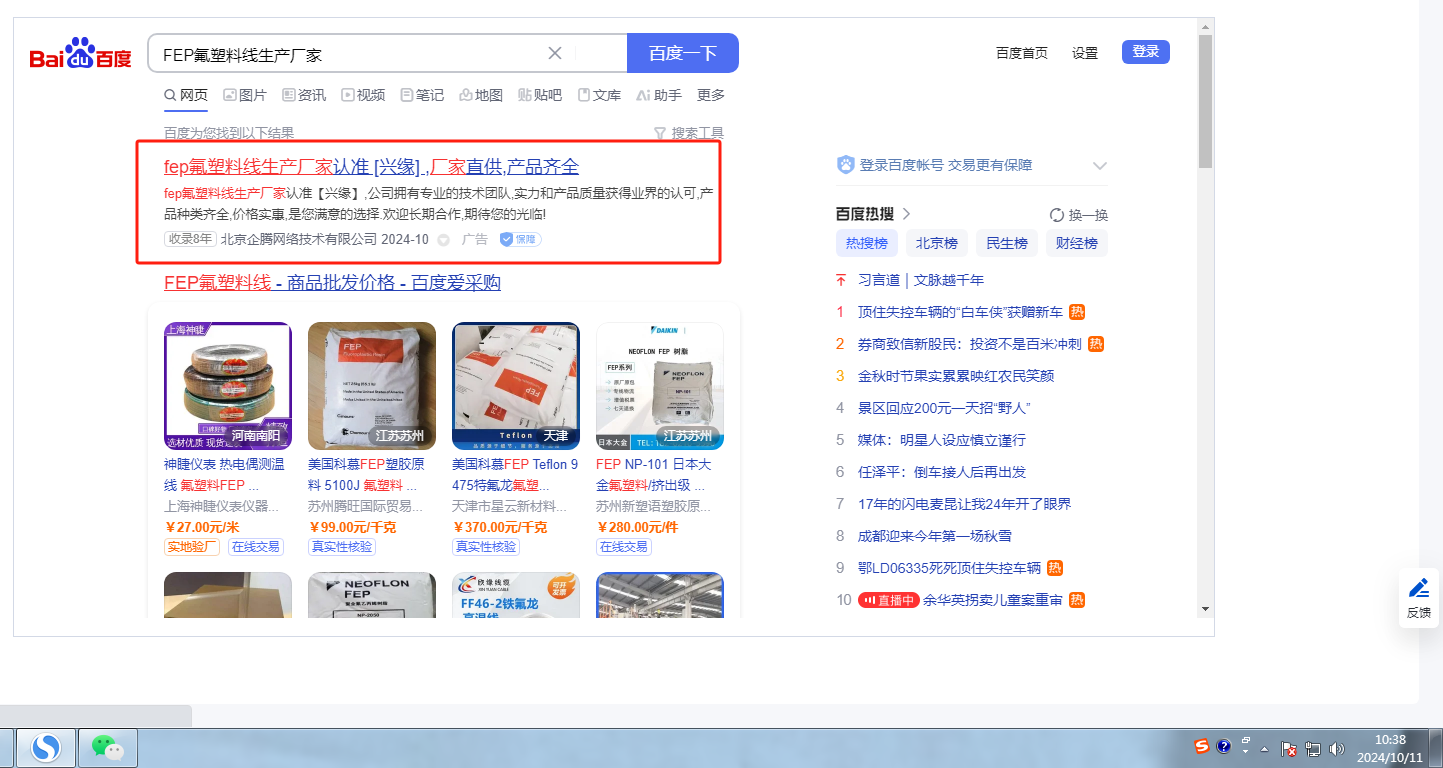
Task: Switch to the 资讯 tab
Action: tap(304, 95)
